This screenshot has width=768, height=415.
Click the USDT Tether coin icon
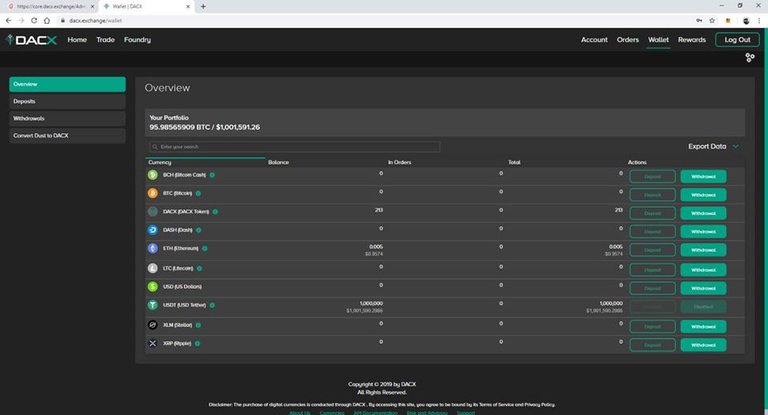point(153,305)
